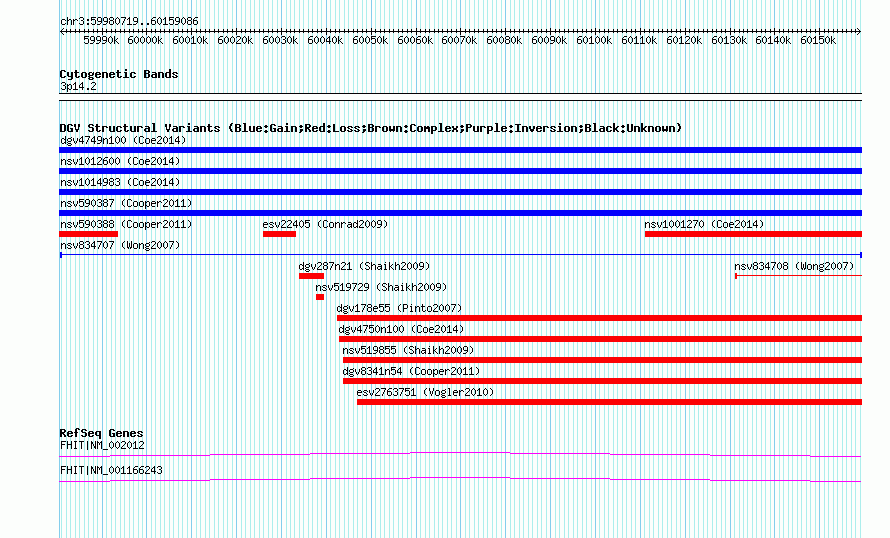Viewport: 890px width, 538px height.
Task: Select the red esv2763751 loss bar
Action: pos(610,402)
